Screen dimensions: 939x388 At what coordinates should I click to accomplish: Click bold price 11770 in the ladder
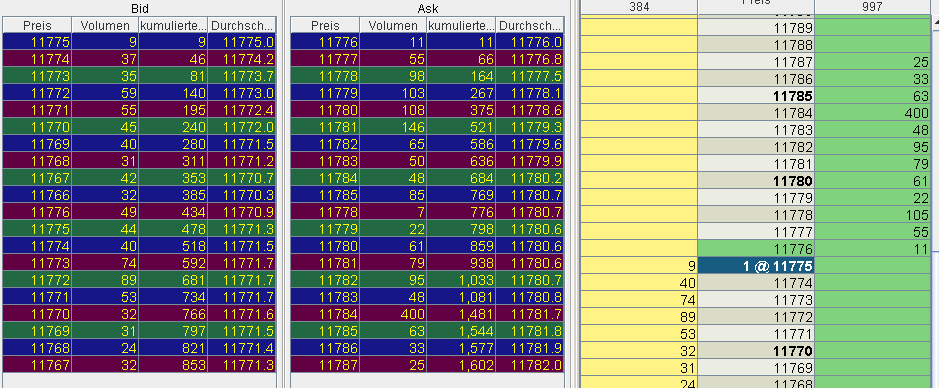tap(756, 351)
